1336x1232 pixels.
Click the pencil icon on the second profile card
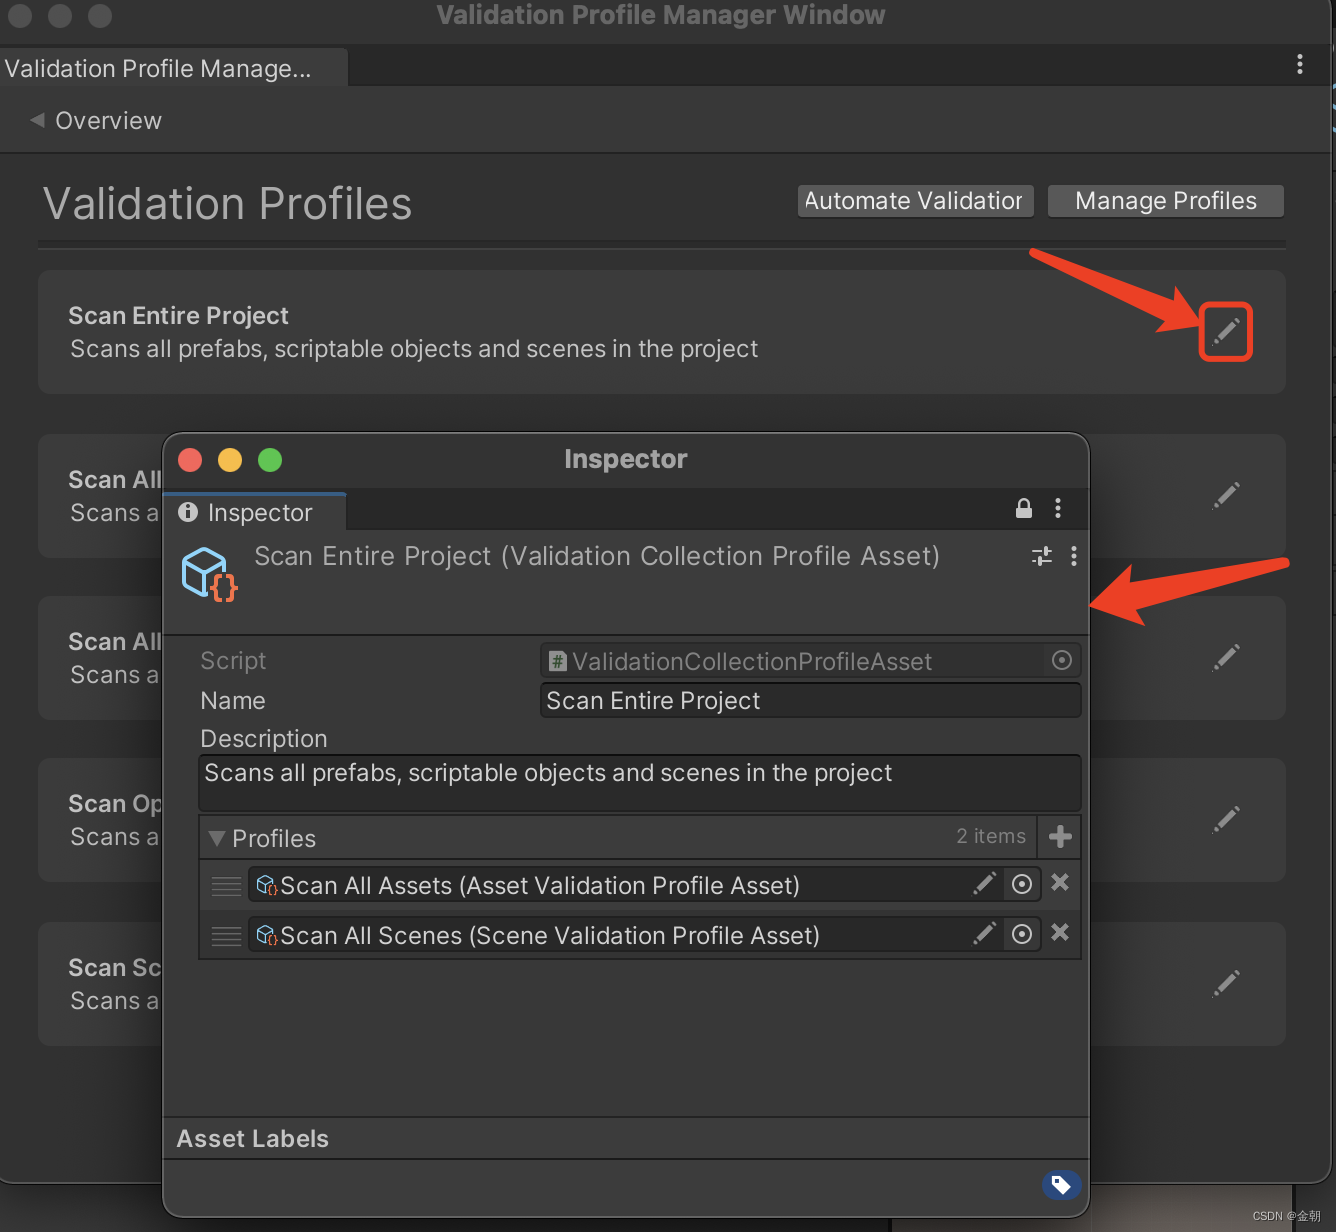pos(1226,494)
